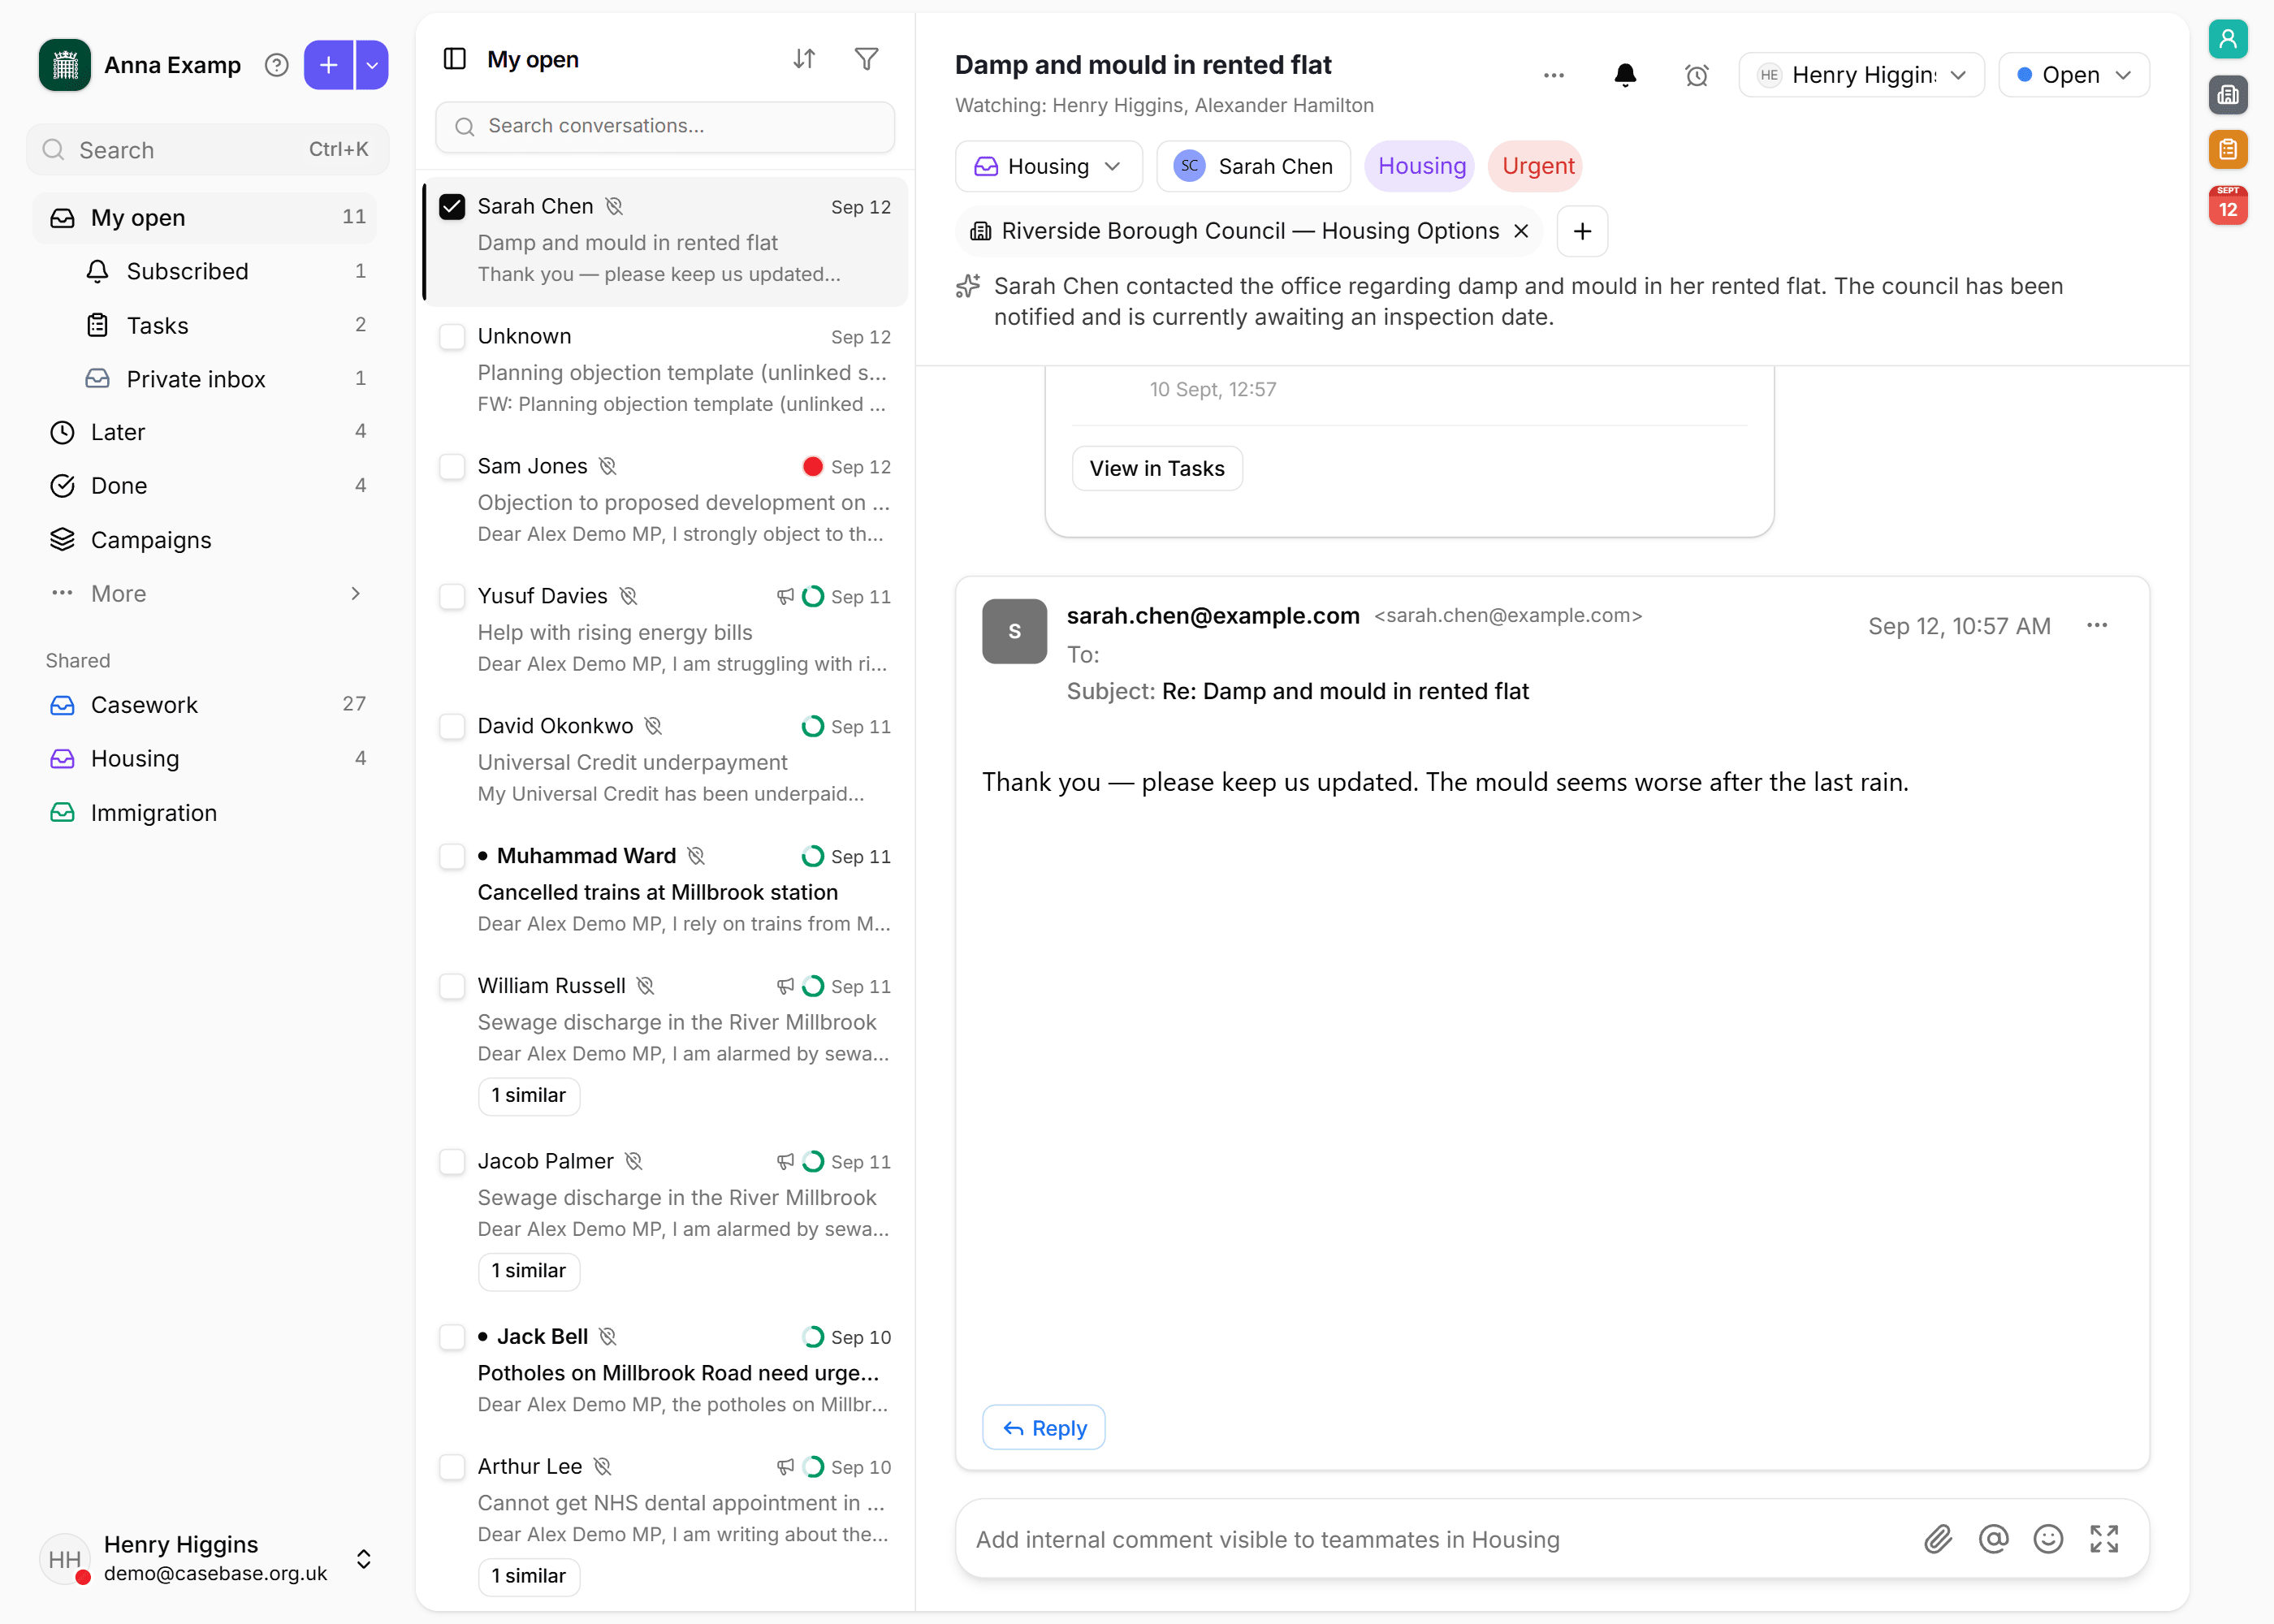Open the emoji picker smiley icon
Image resolution: width=2274 pixels, height=1624 pixels.
[2048, 1539]
